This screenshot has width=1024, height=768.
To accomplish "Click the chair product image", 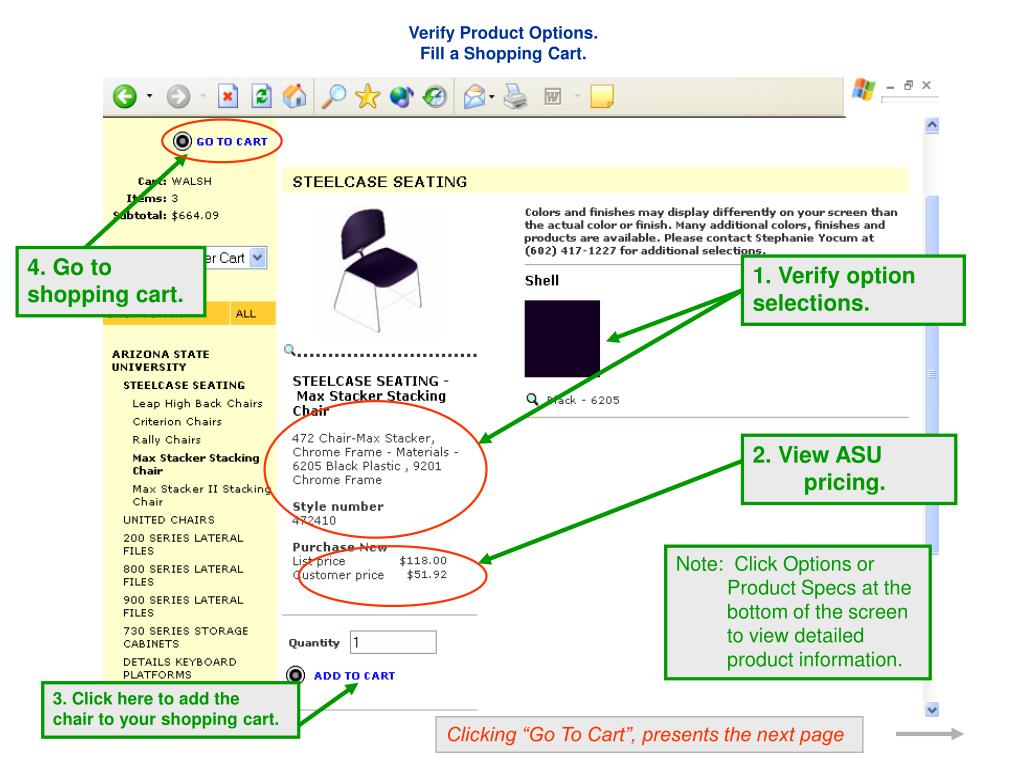I will (379, 269).
